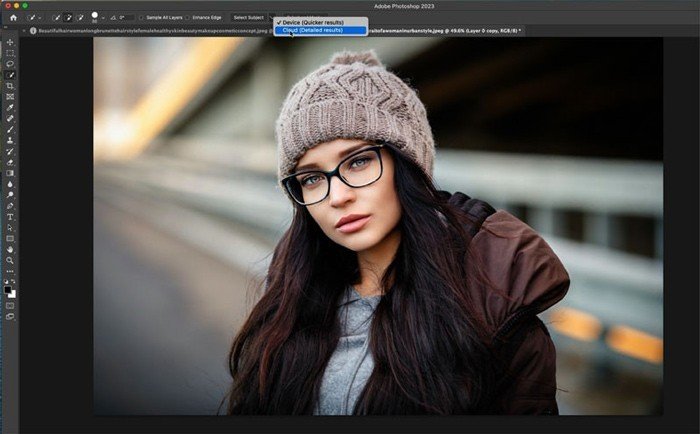Click the Home icon in options bar
The width and height of the screenshot is (700, 434).
(12, 17)
